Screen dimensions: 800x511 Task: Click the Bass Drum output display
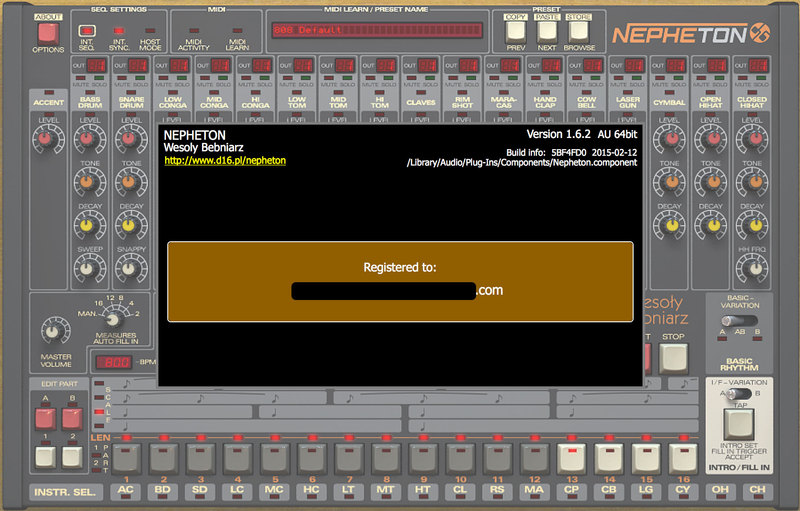point(96,65)
